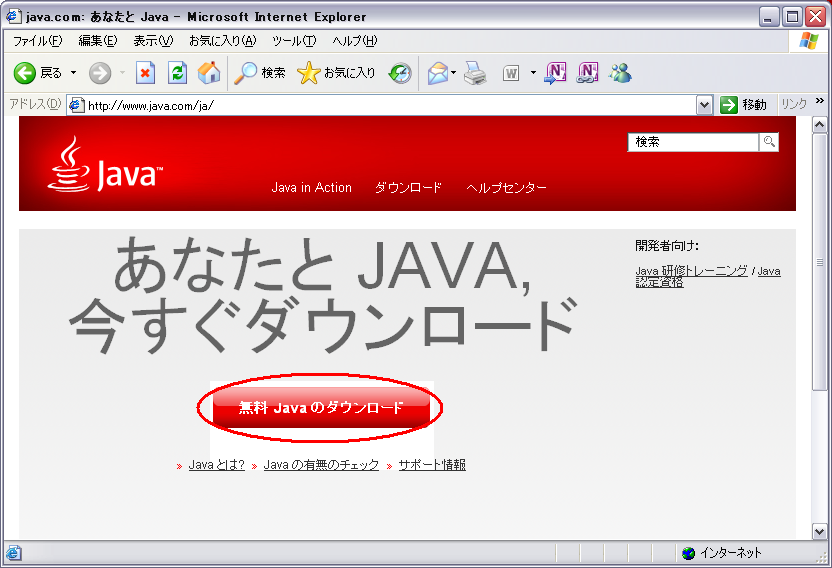Open the Forward history dropdown arrow
The width and height of the screenshot is (832, 568).
122,73
